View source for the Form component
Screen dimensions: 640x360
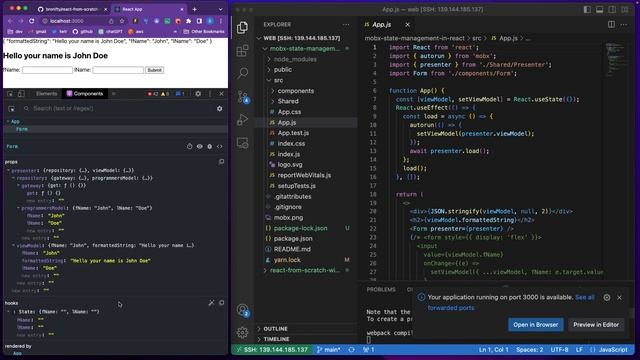[220, 146]
